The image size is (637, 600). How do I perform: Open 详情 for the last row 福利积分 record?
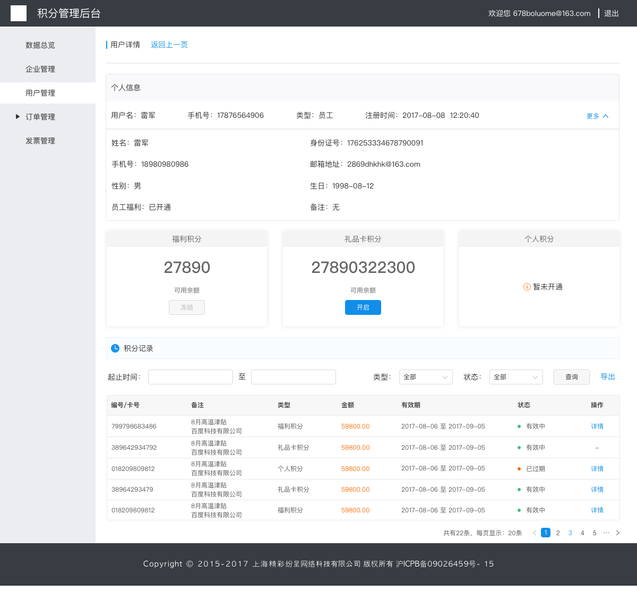pos(597,510)
